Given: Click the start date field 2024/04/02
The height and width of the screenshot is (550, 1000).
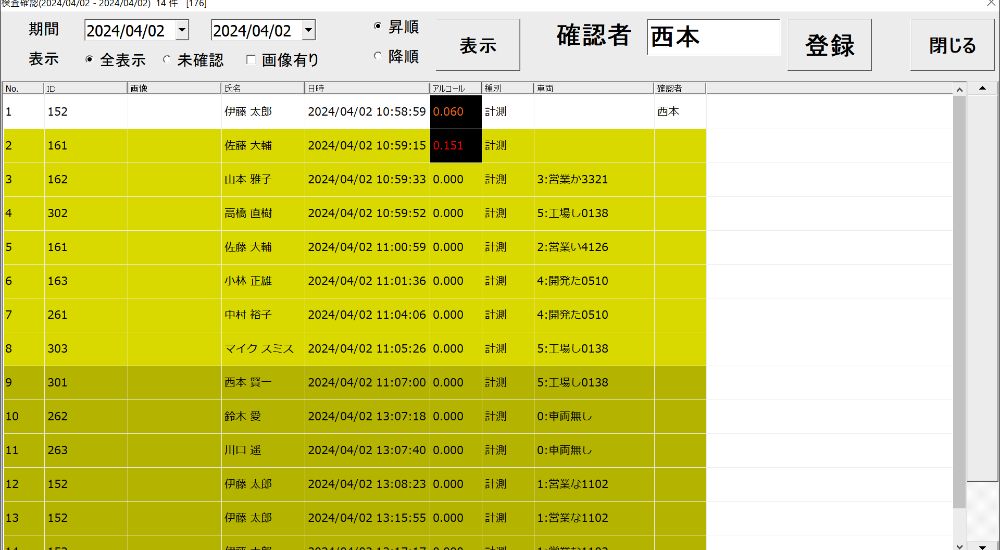Looking at the screenshot, I should tap(130, 30).
